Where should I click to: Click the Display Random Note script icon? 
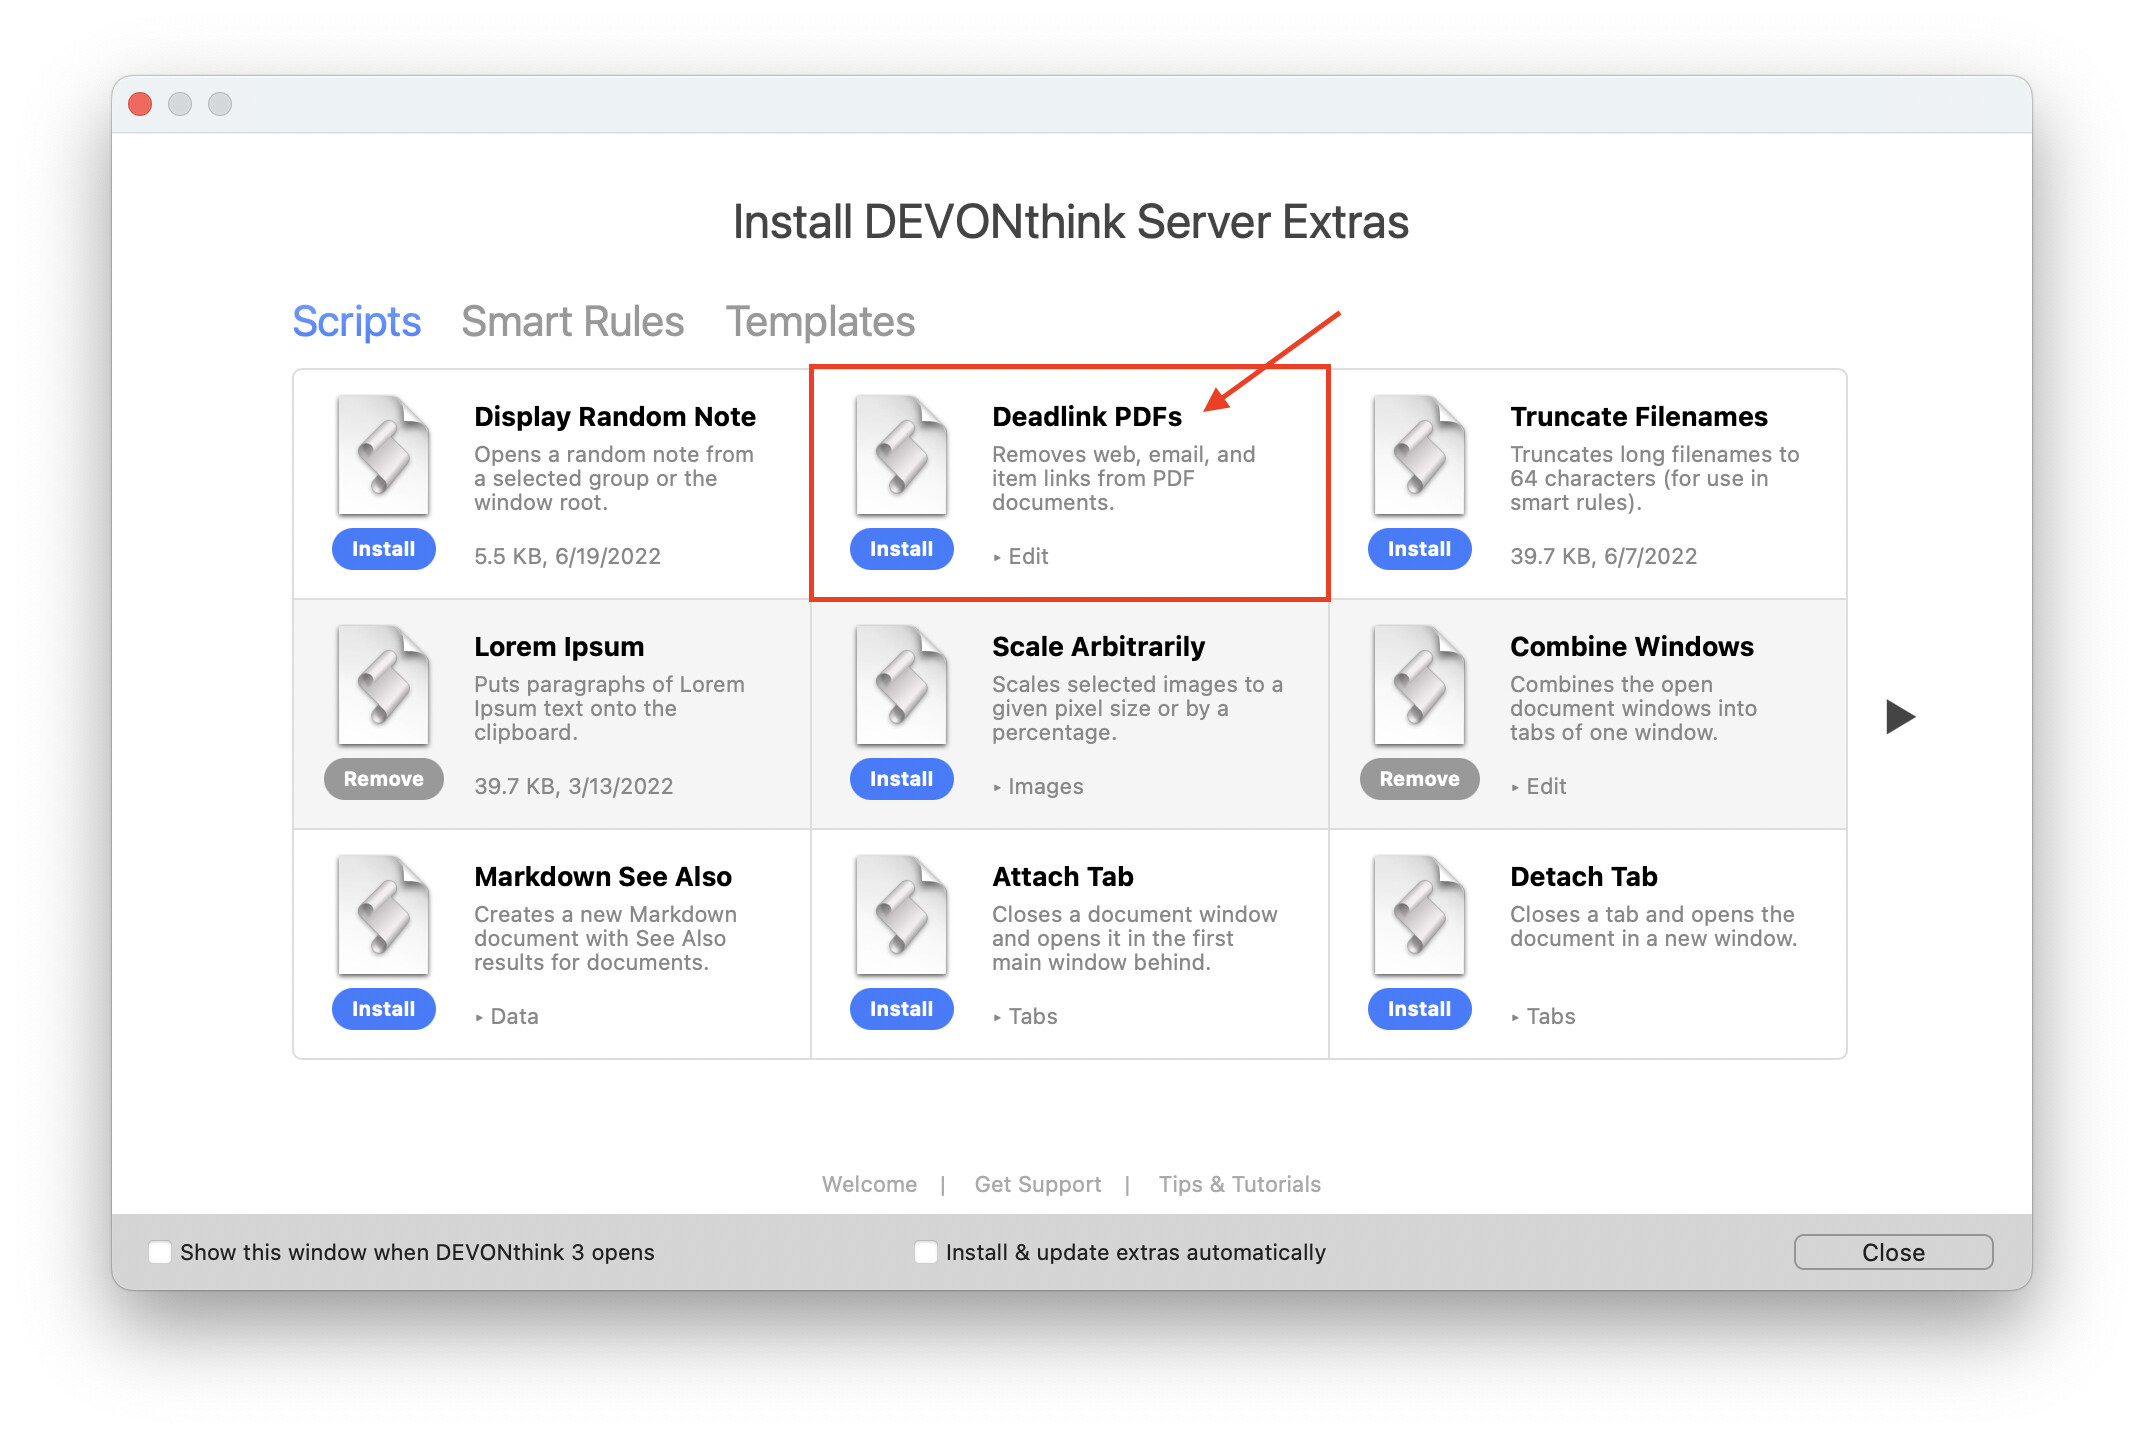point(384,456)
